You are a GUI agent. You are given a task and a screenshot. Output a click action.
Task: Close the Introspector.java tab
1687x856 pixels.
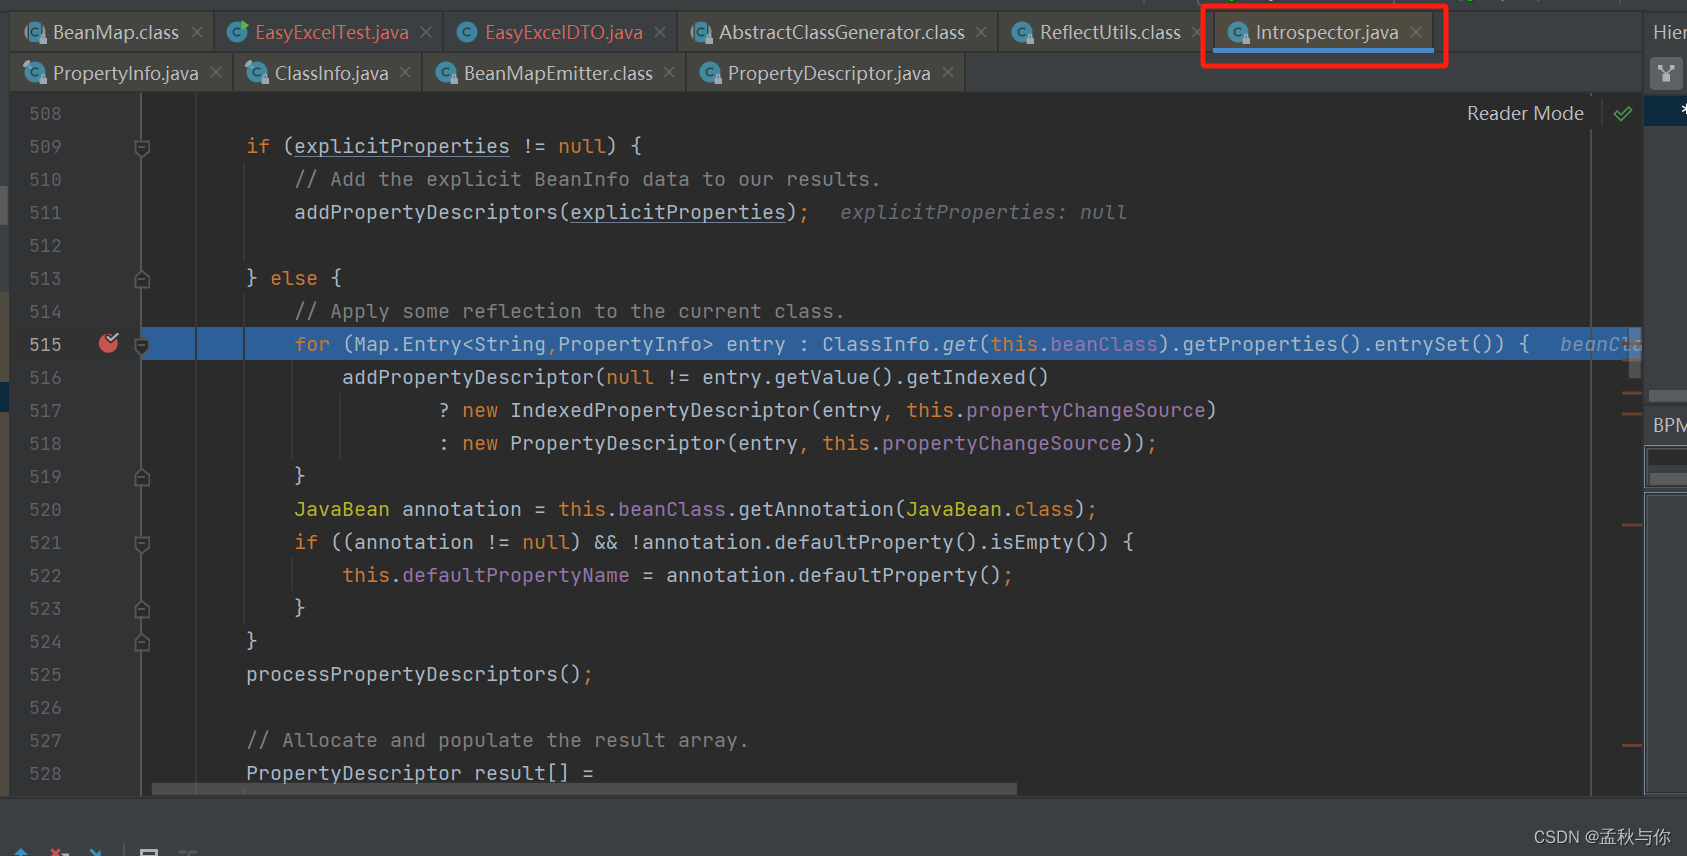coord(1416,32)
